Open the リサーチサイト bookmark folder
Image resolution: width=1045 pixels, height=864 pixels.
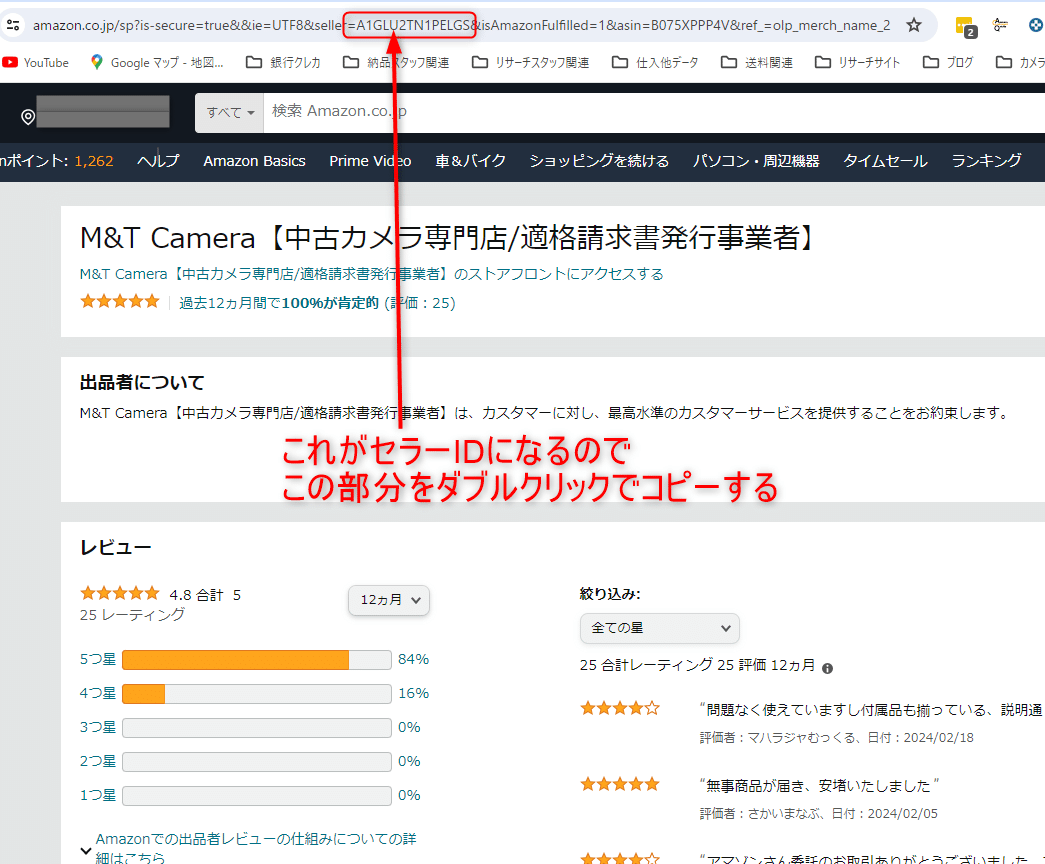point(858,63)
